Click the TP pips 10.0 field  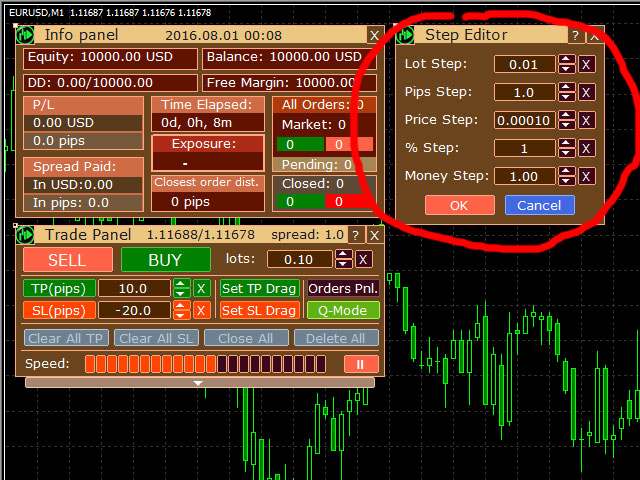[x=134, y=289]
